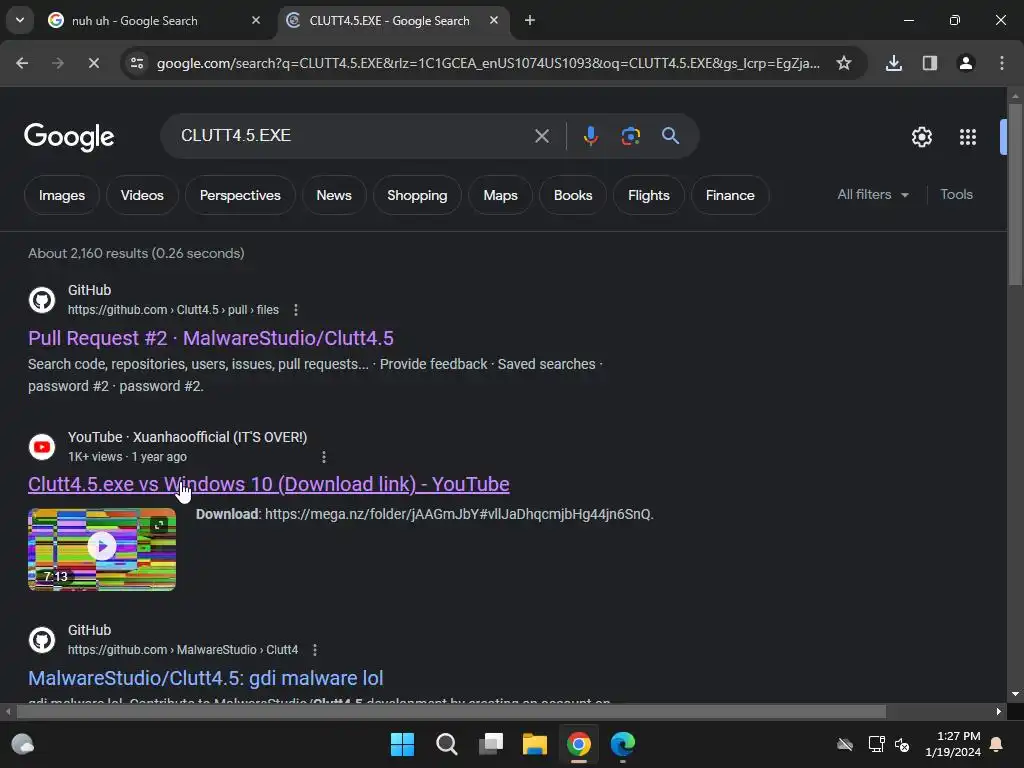This screenshot has height=768, width=1024.
Task: Open the search Tools option
Action: coord(956,195)
